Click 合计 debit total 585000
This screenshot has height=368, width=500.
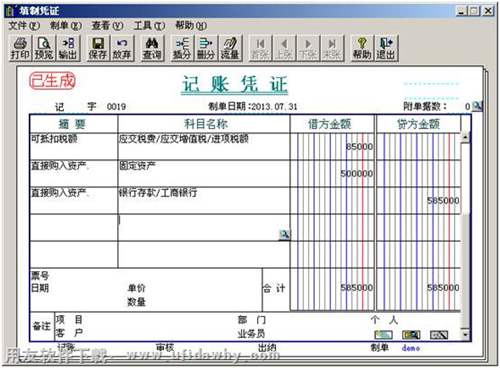(x=356, y=288)
